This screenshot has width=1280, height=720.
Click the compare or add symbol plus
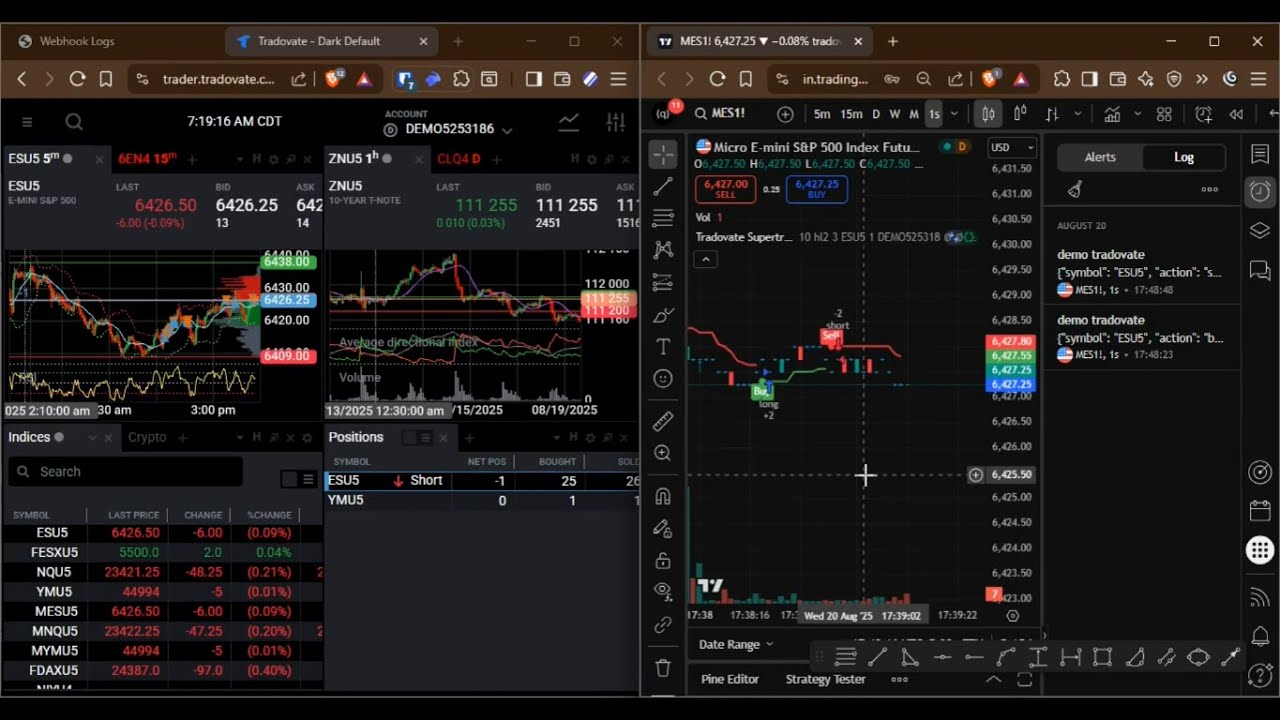[x=785, y=114]
